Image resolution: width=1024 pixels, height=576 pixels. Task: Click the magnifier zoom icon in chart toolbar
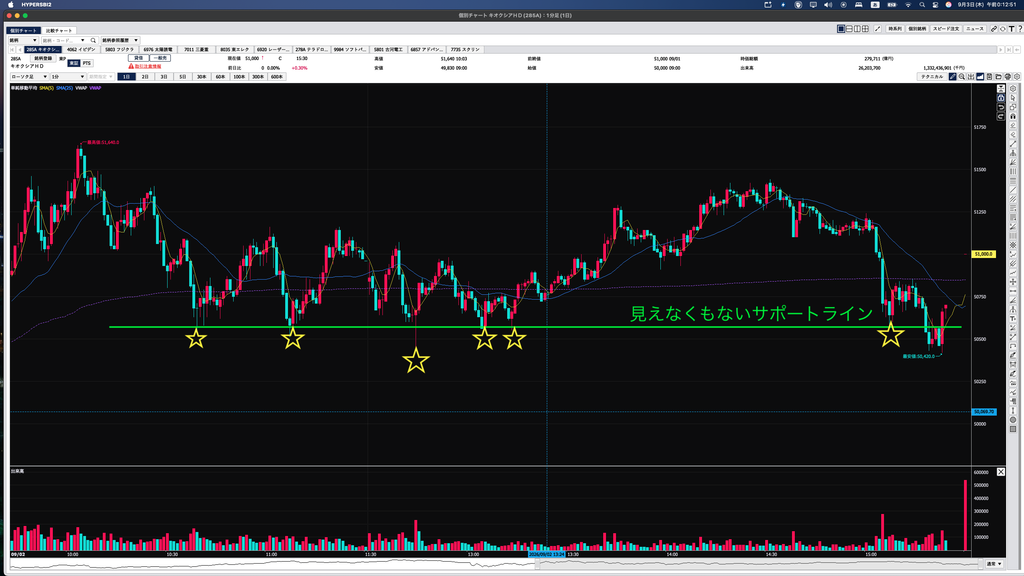click(x=961, y=76)
